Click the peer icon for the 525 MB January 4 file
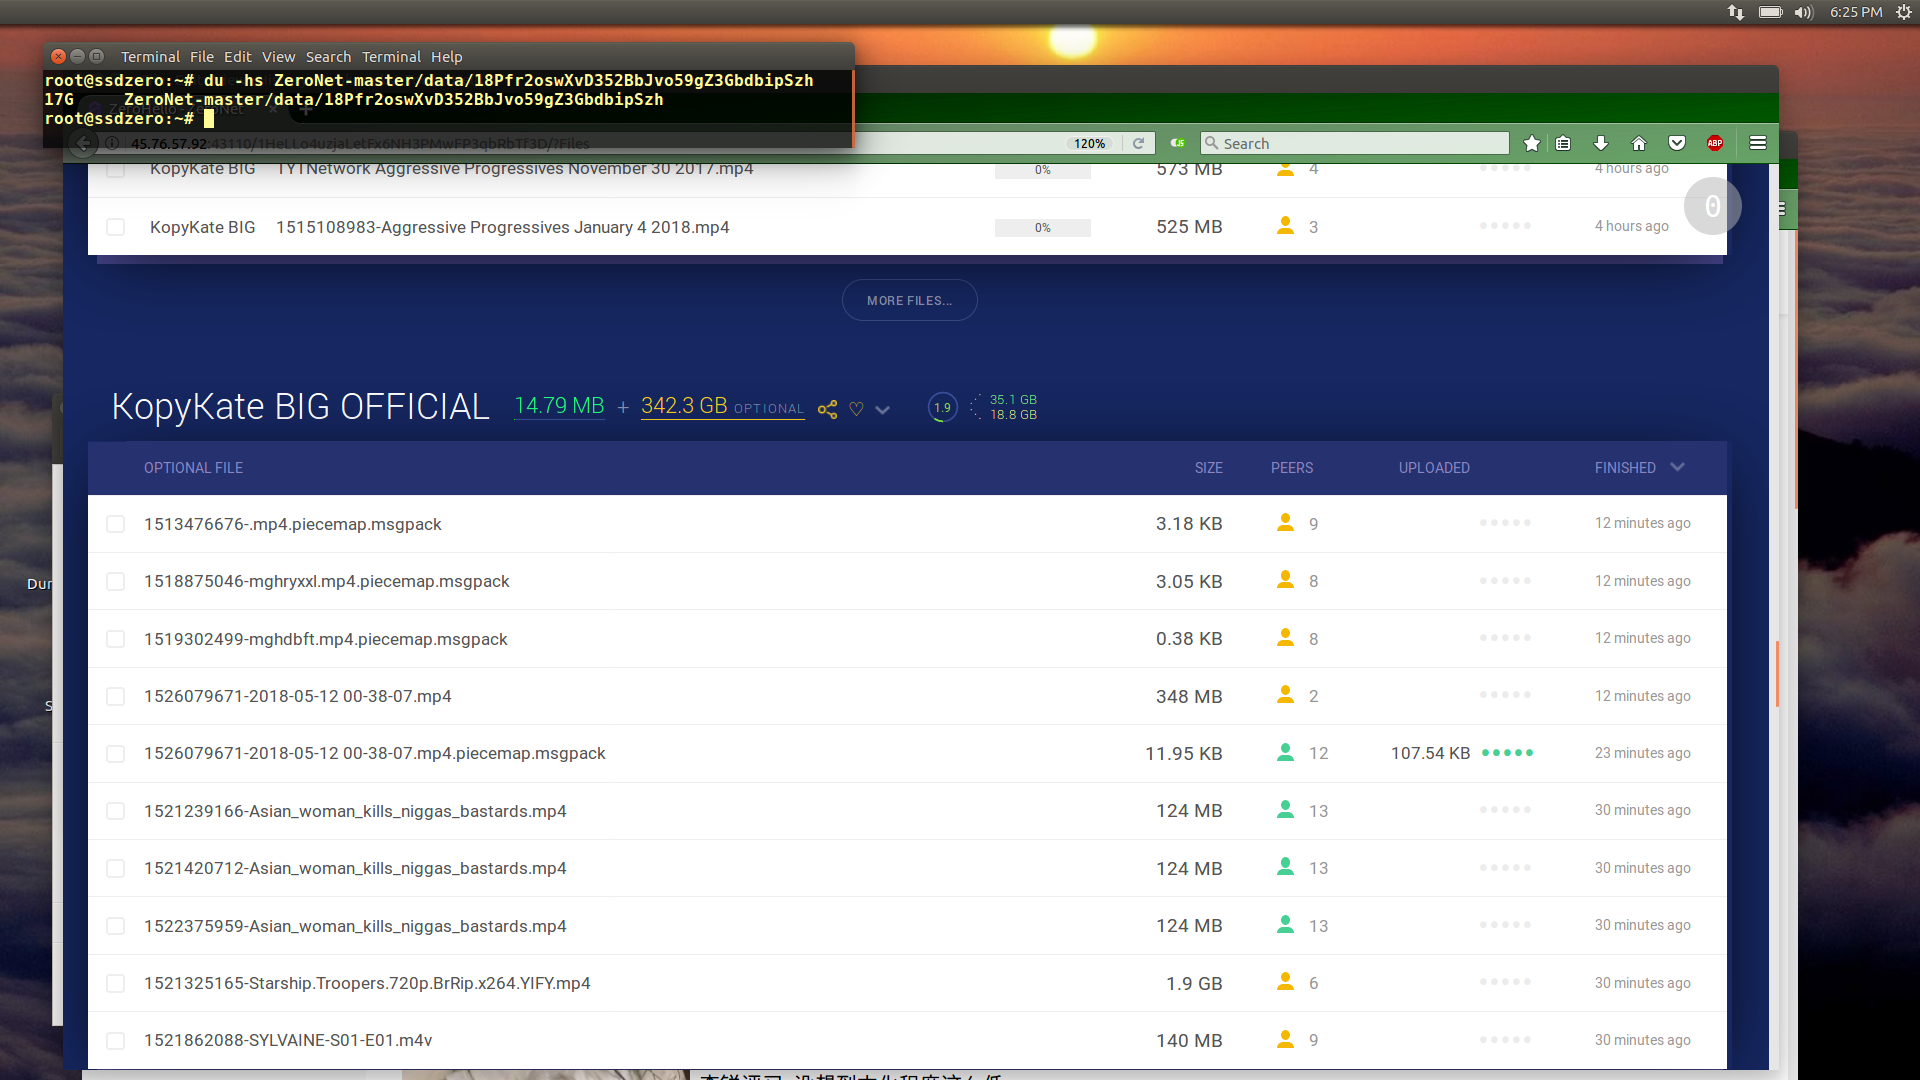Image resolution: width=1920 pixels, height=1080 pixels. coord(1285,226)
